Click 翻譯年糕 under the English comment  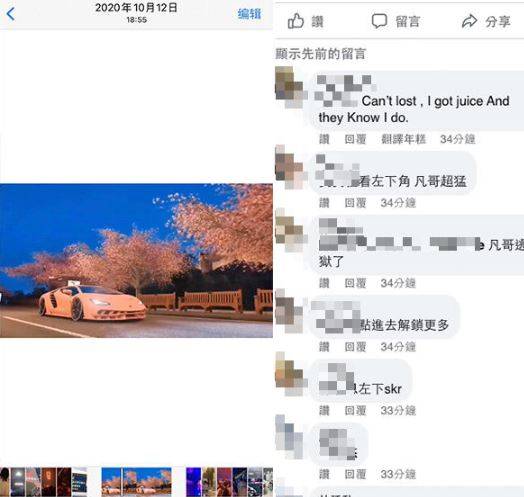pyautogui.click(x=404, y=139)
